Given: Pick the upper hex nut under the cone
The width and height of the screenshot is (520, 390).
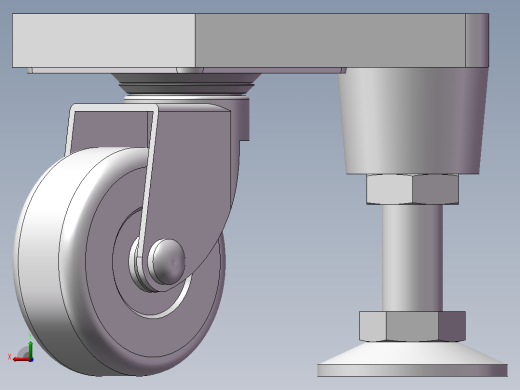Looking at the screenshot, I should tap(412, 189).
